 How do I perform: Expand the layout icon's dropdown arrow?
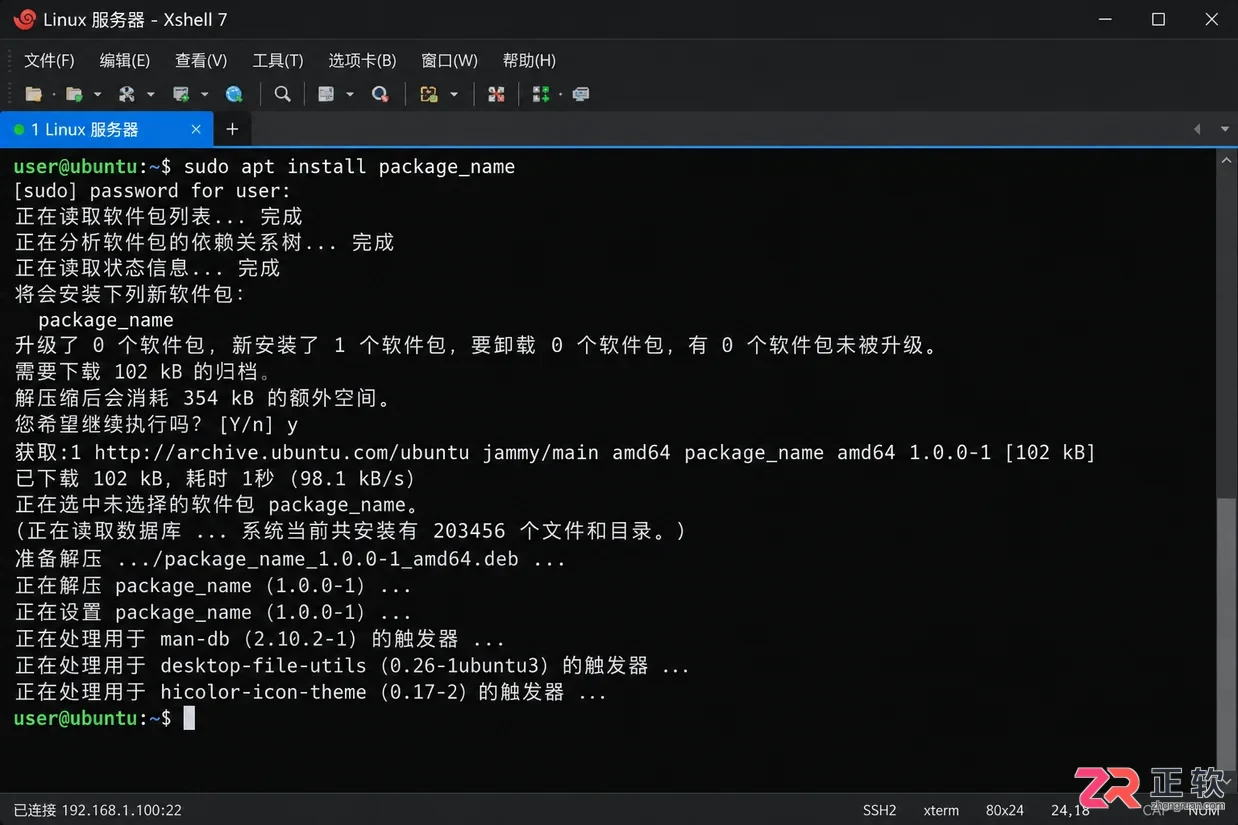tap(350, 94)
